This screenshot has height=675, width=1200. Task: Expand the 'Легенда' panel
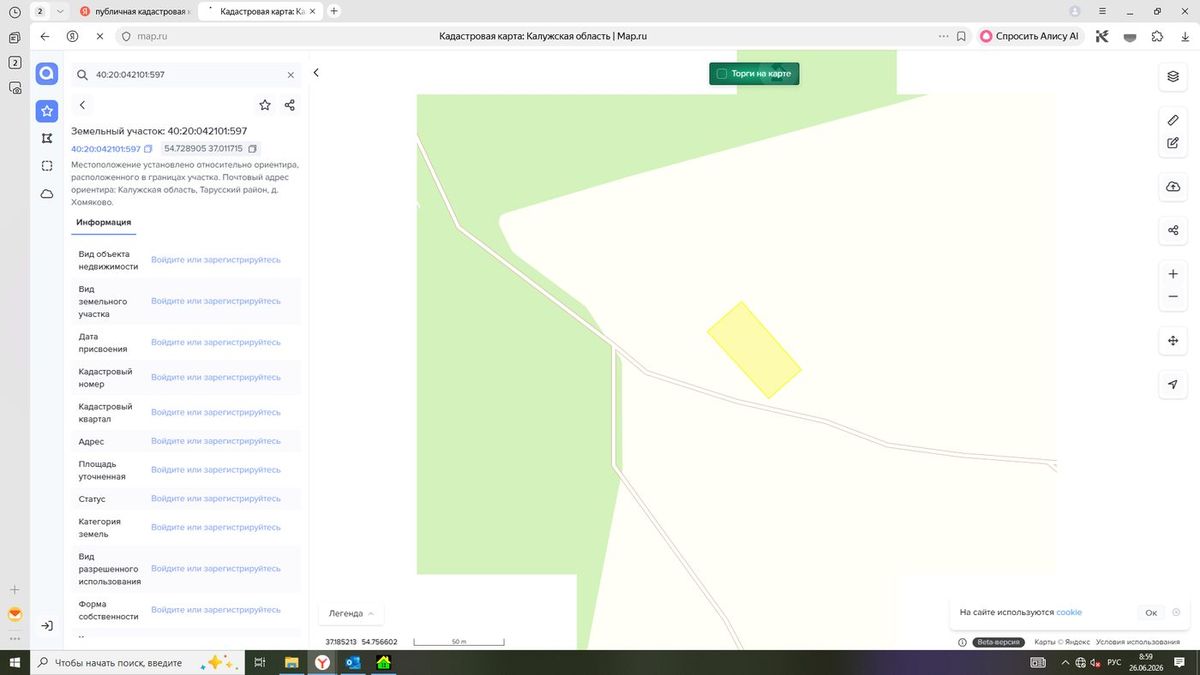point(351,613)
